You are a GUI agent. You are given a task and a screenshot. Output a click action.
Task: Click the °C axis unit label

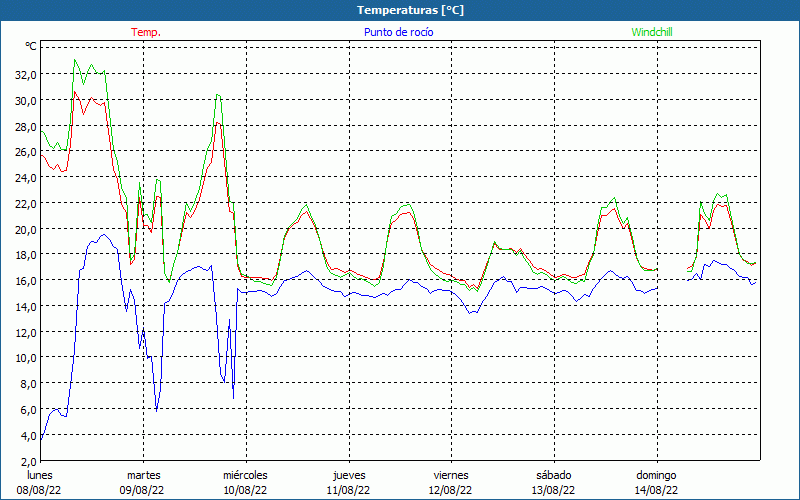[31, 46]
